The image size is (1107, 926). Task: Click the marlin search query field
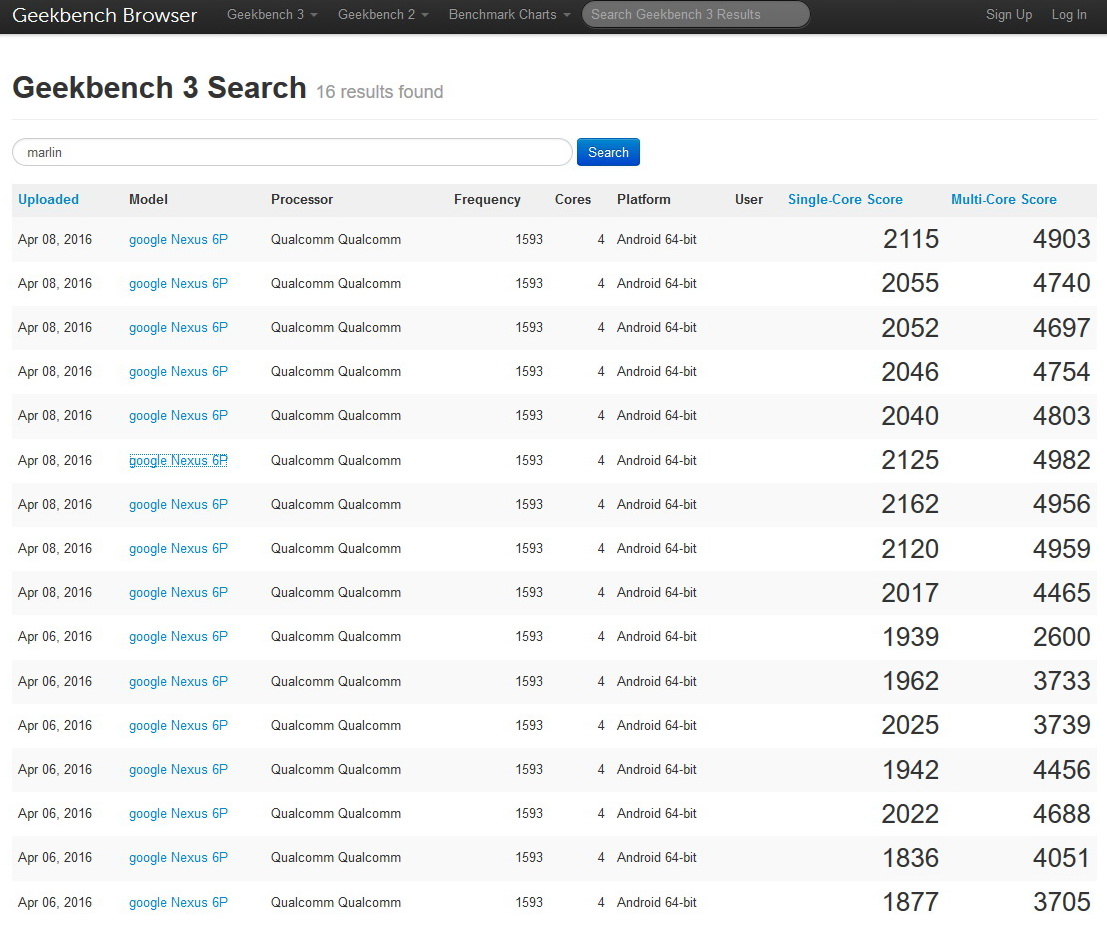[x=292, y=152]
